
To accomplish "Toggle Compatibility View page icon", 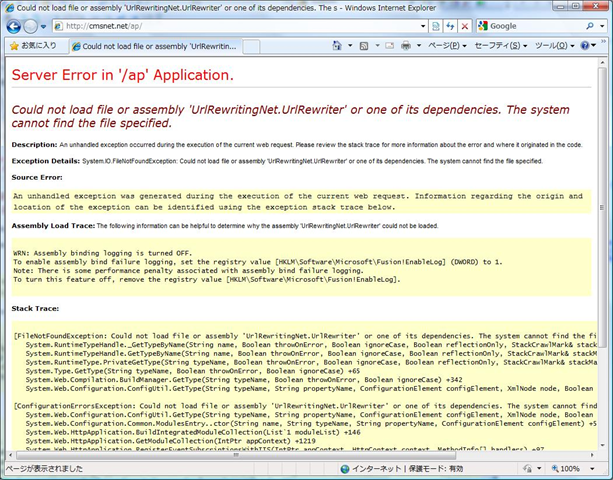I will tap(436, 26).
